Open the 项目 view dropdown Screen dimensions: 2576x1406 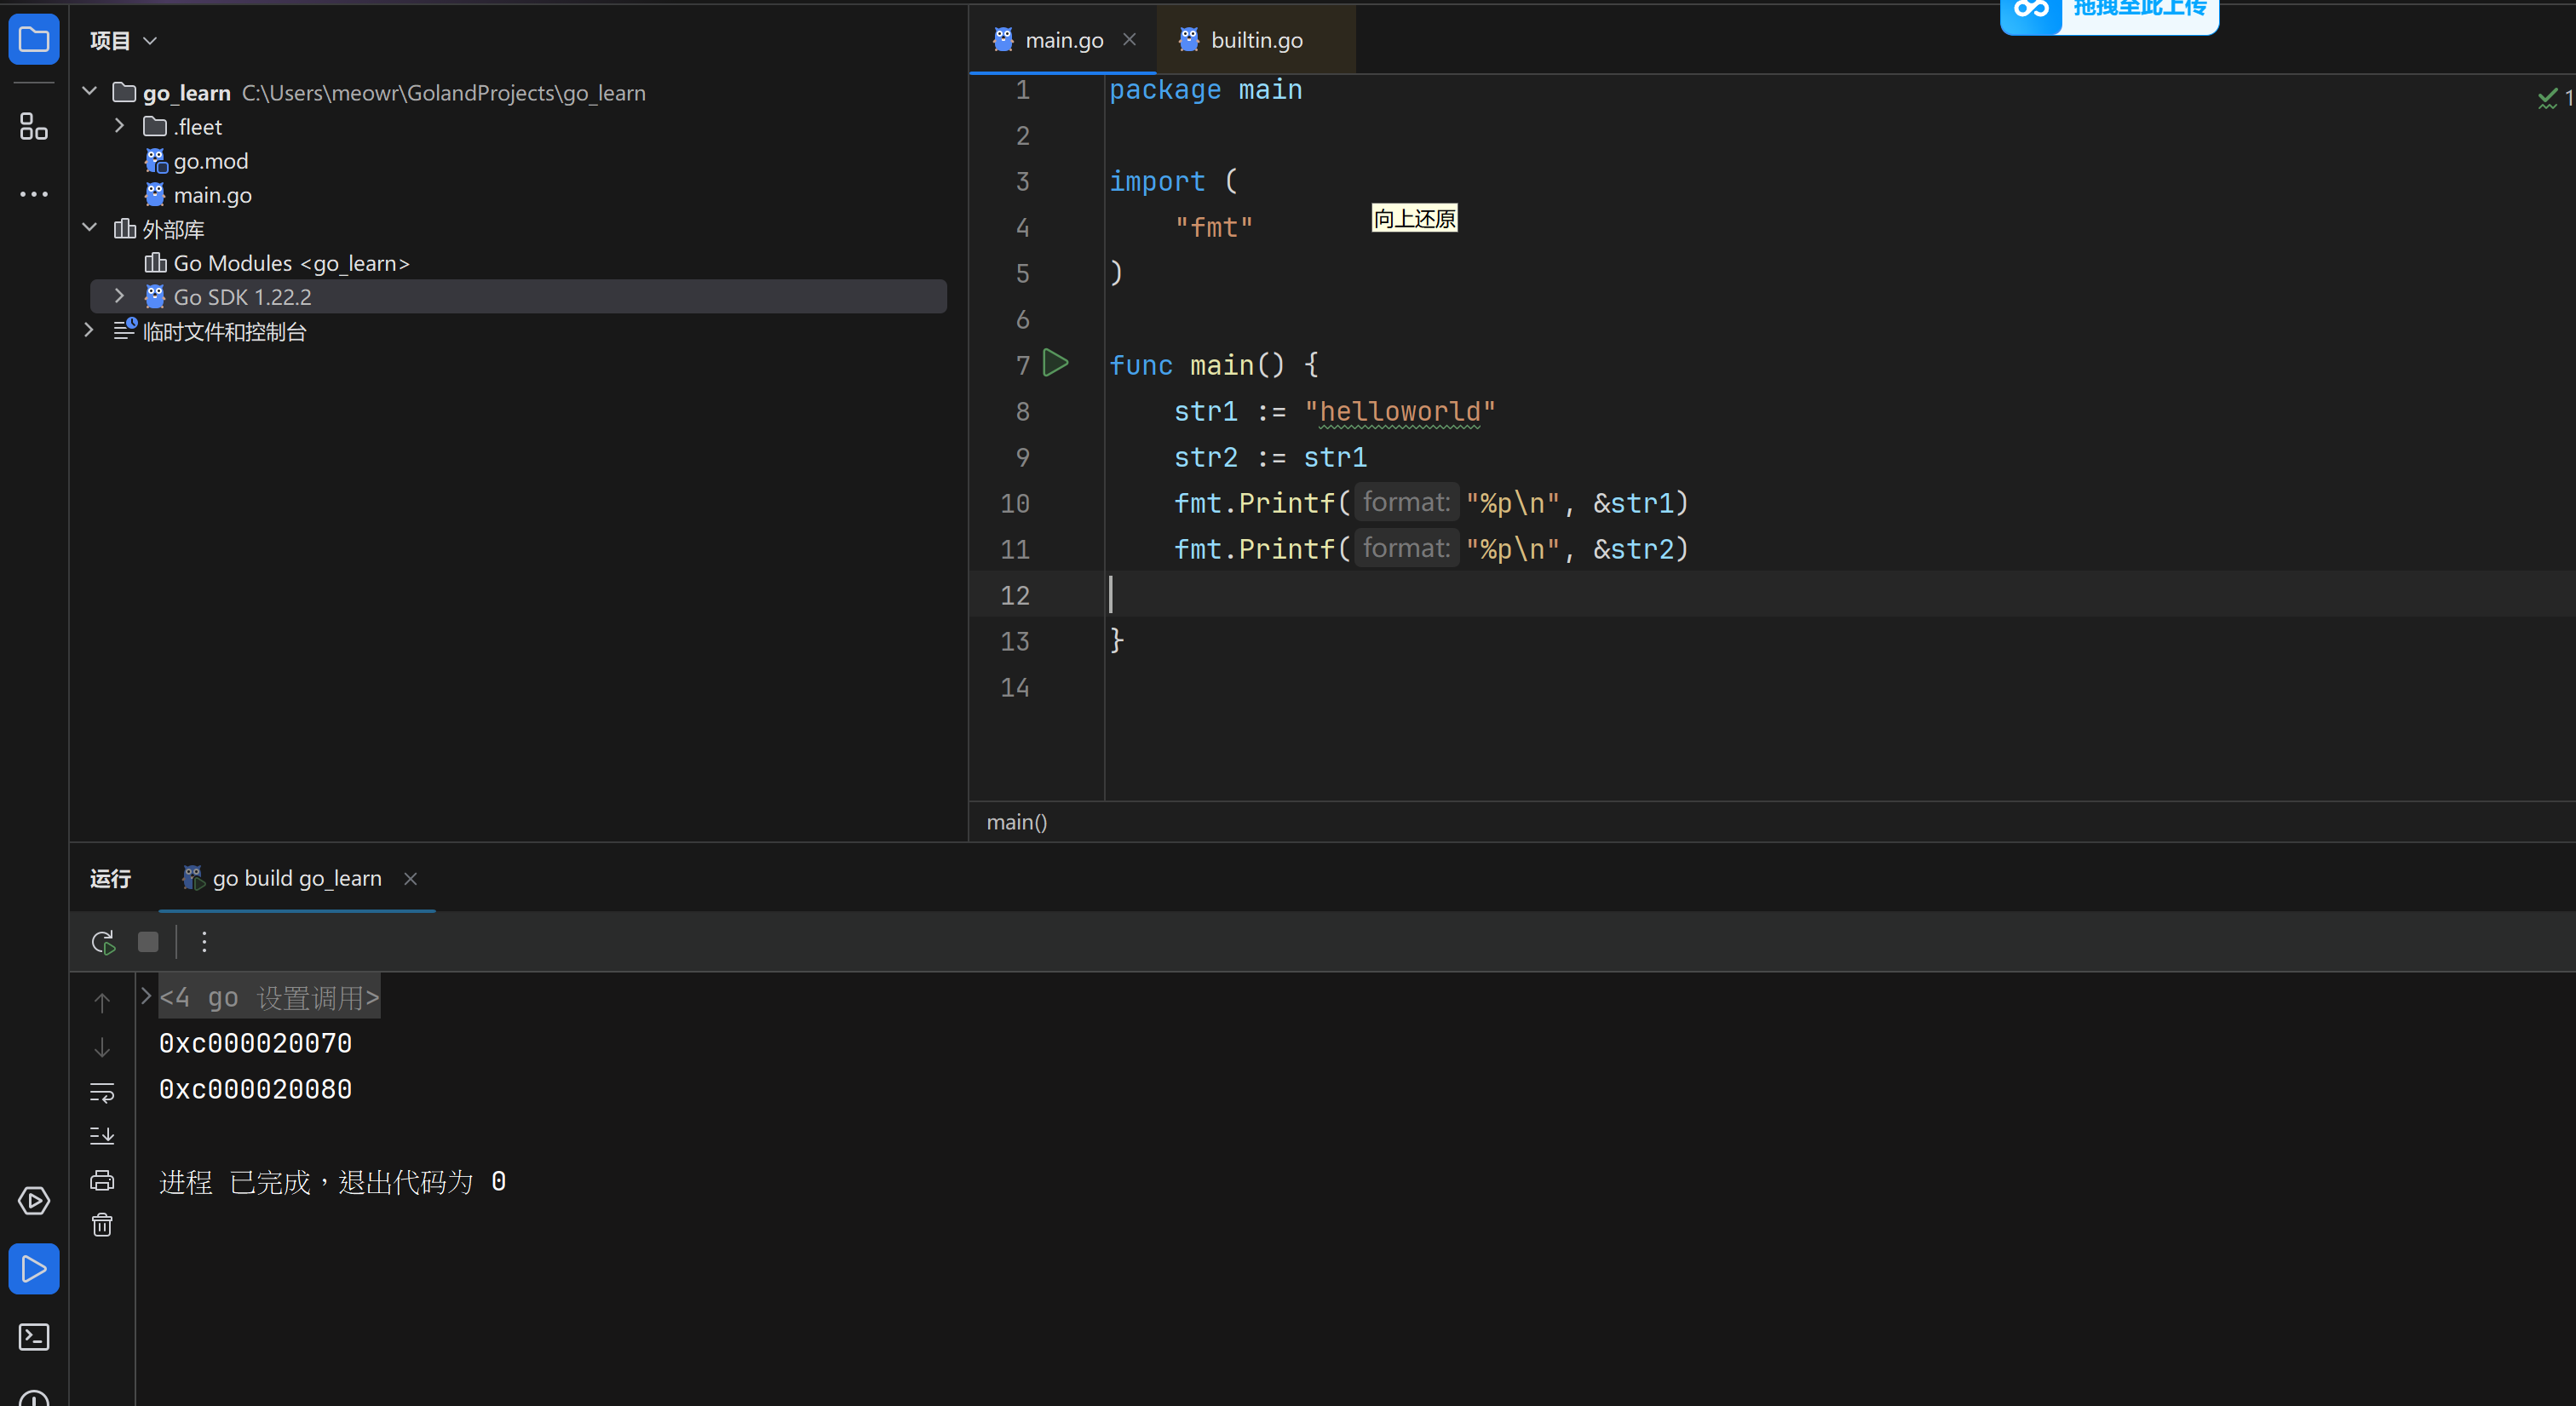click(124, 41)
